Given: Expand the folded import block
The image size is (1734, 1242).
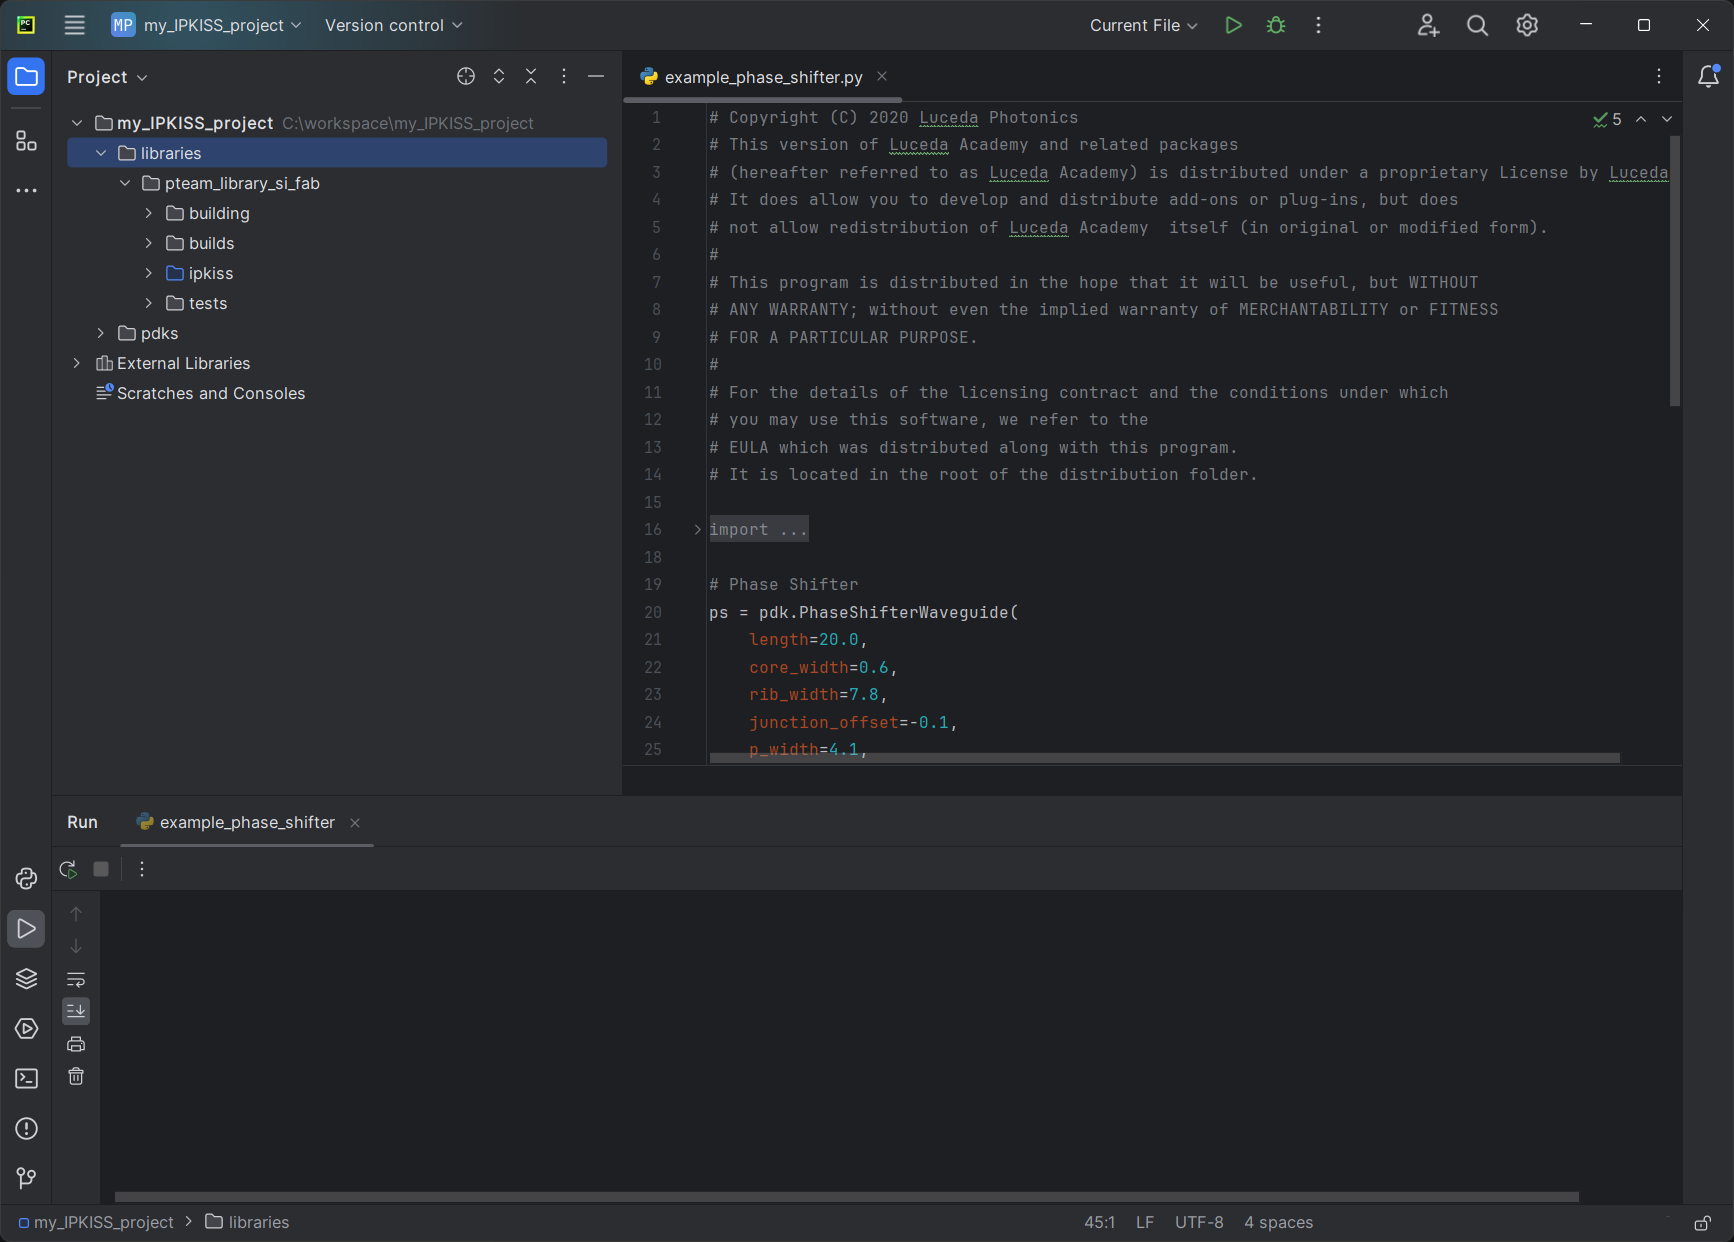Looking at the screenshot, I should (x=697, y=529).
